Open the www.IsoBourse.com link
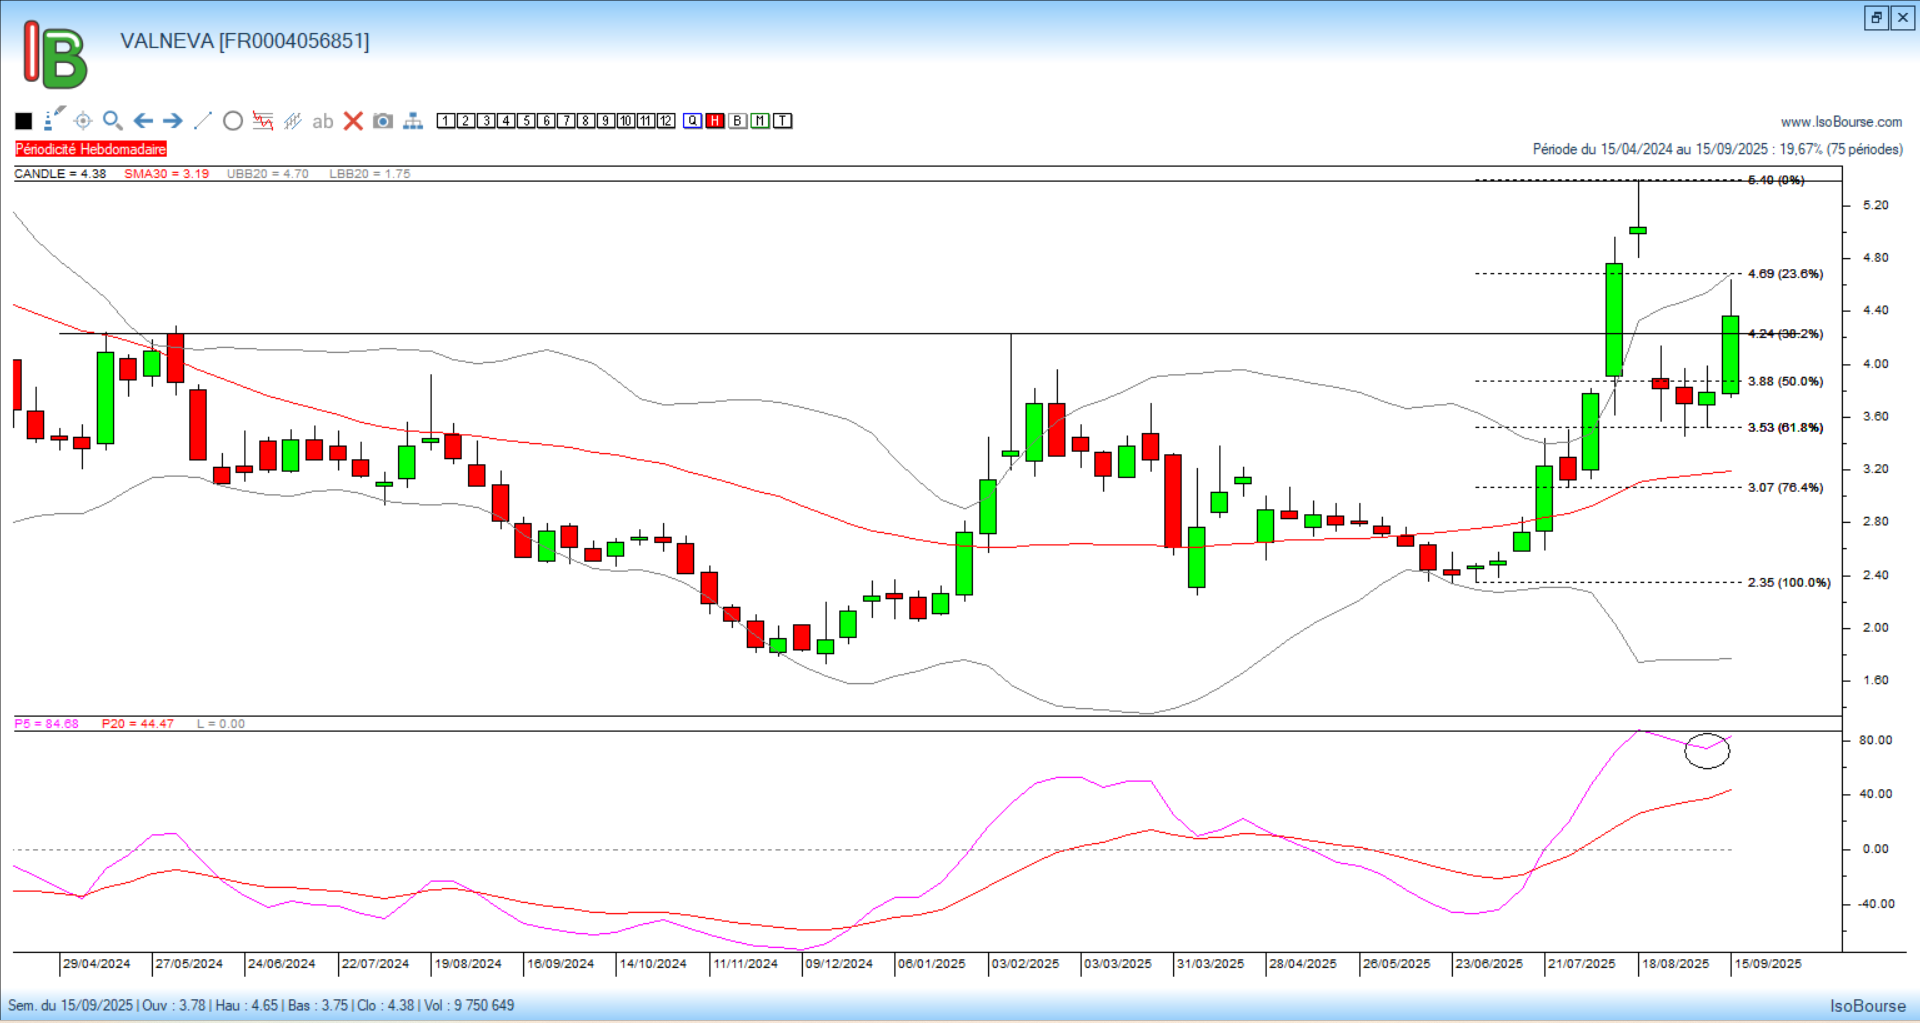Screen dimensions: 1920x1023 1841,122
